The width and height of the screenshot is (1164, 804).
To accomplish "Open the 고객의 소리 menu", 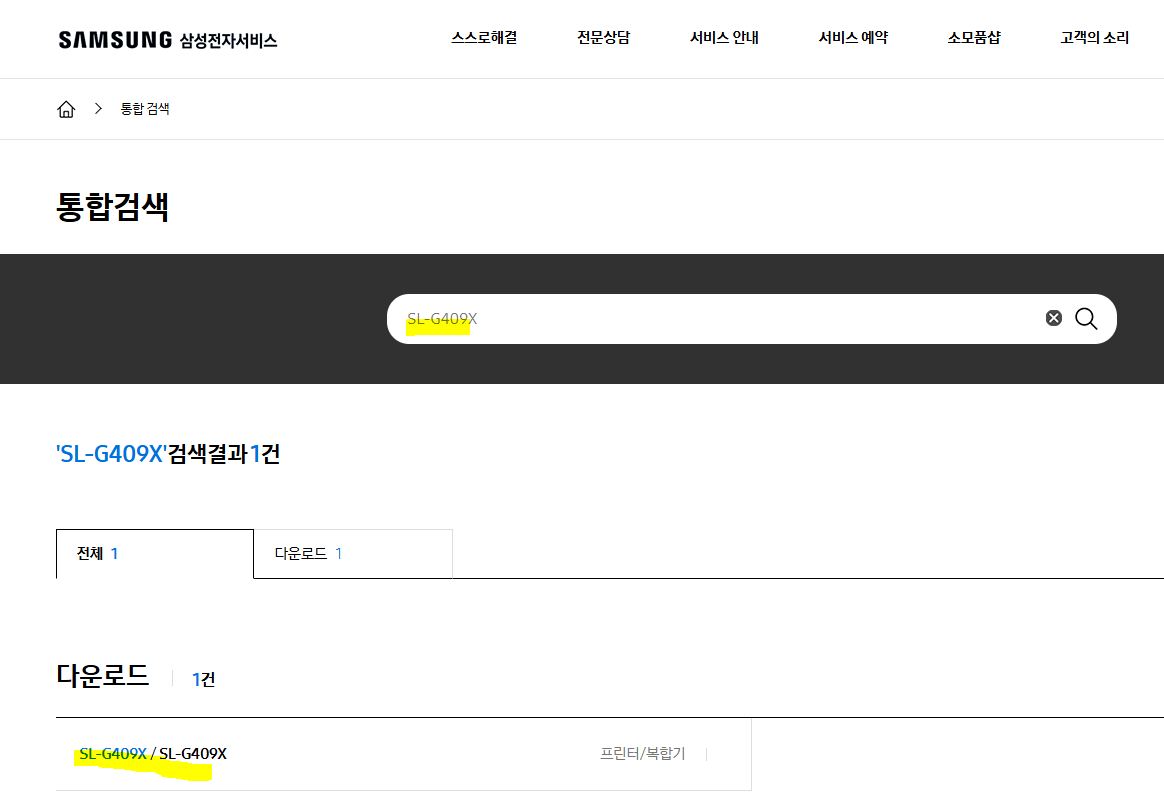I will 1094,37.
